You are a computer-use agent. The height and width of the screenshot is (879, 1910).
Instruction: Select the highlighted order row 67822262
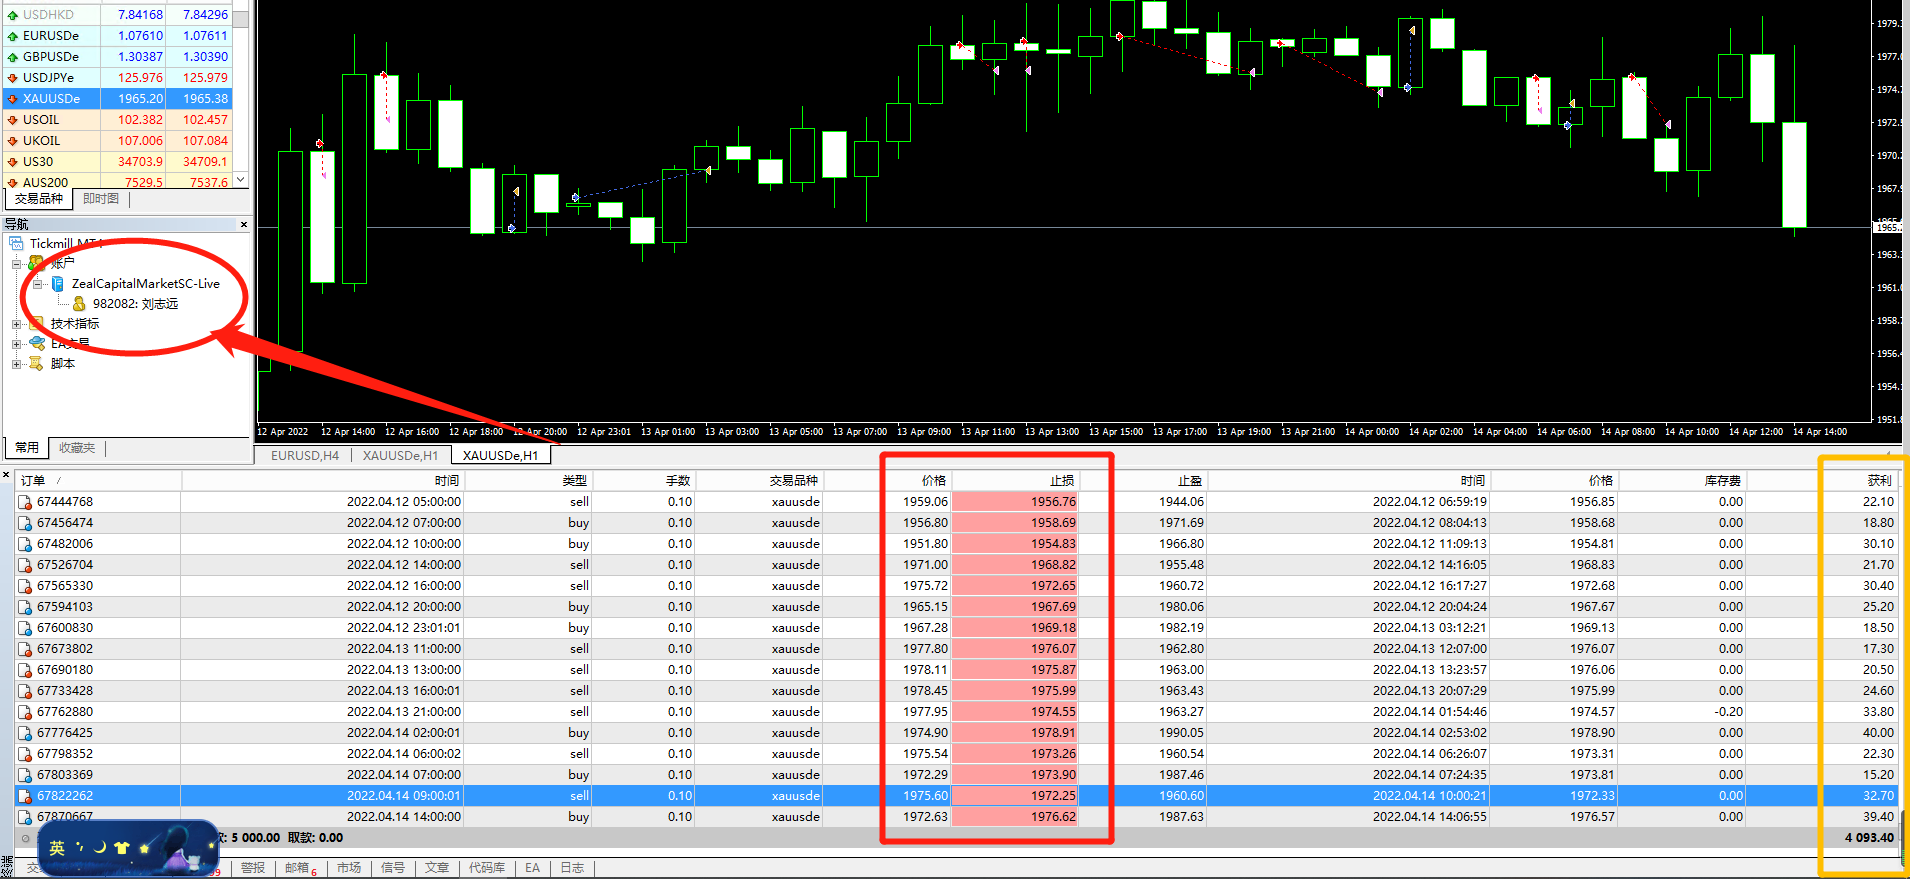tap(957, 796)
